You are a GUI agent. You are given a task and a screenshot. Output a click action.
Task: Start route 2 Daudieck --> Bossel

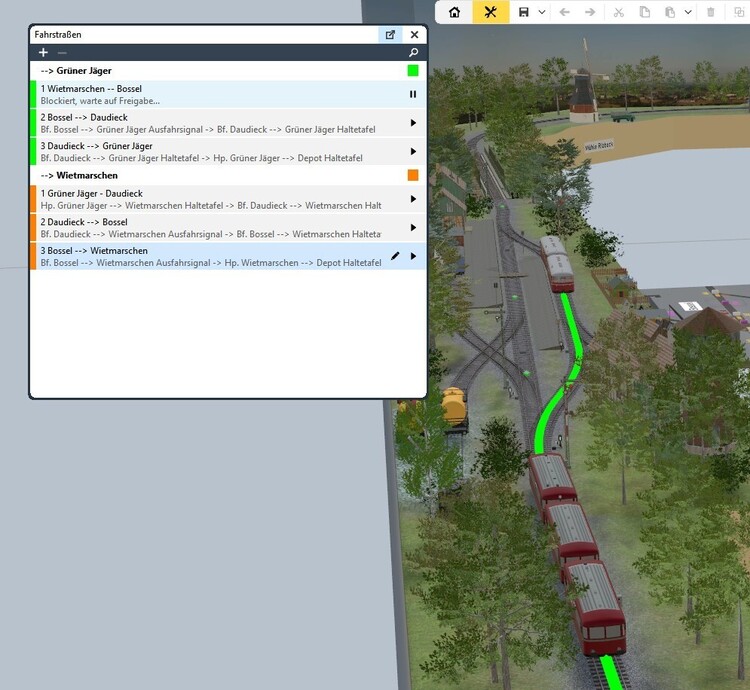pos(413,228)
